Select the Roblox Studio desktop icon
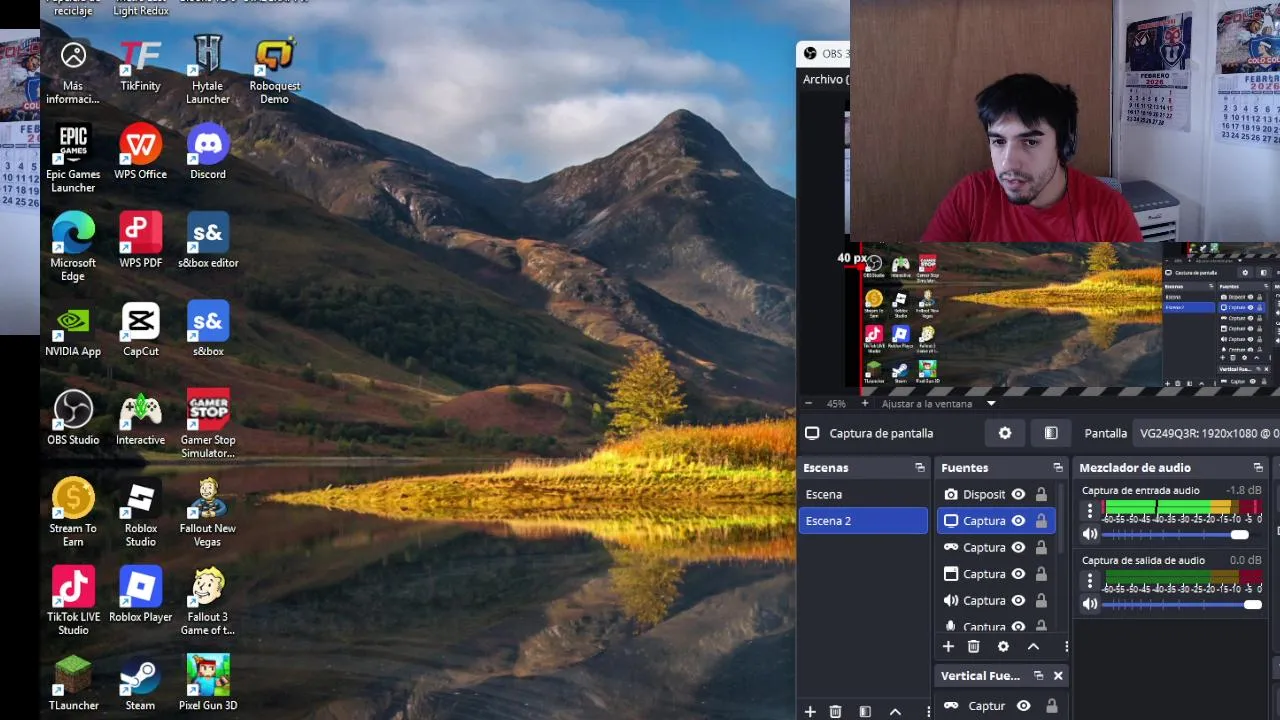This screenshot has height=720, width=1280. 140,514
